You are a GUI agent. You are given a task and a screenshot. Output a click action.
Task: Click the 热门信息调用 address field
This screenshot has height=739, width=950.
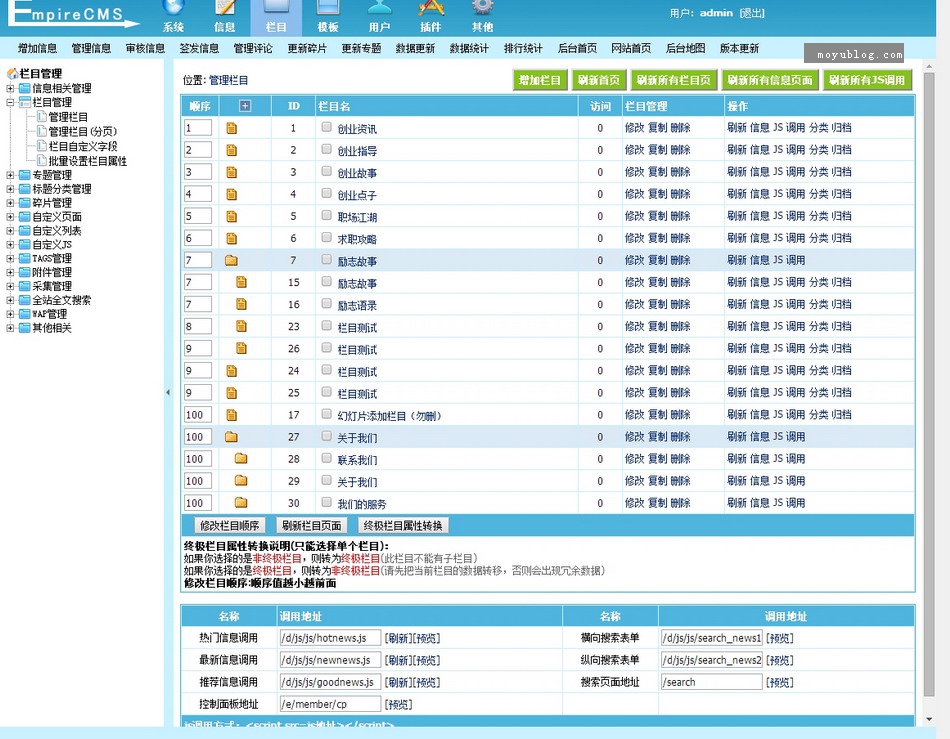click(x=330, y=638)
